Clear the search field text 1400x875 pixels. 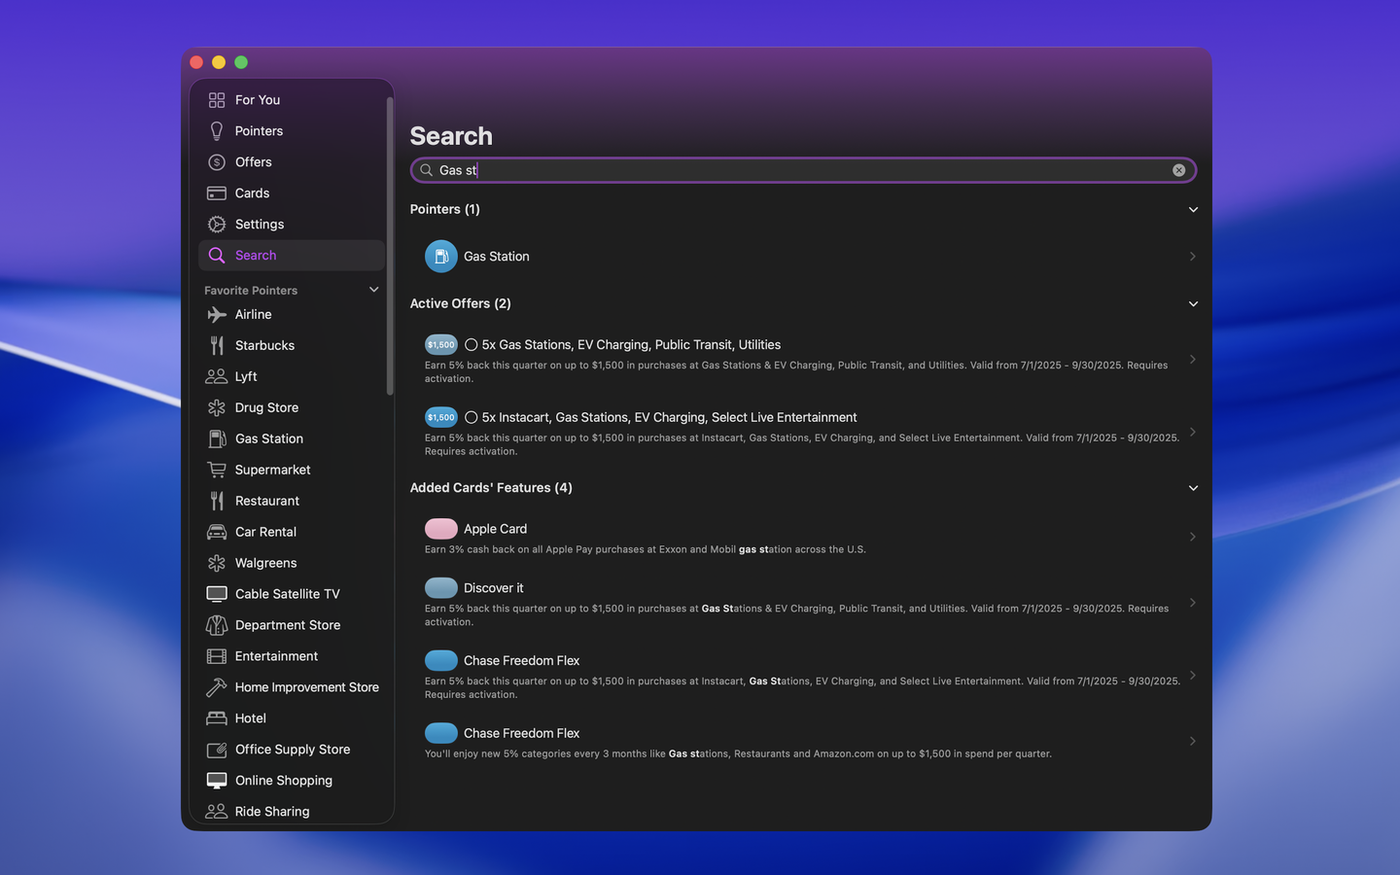click(x=1179, y=170)
